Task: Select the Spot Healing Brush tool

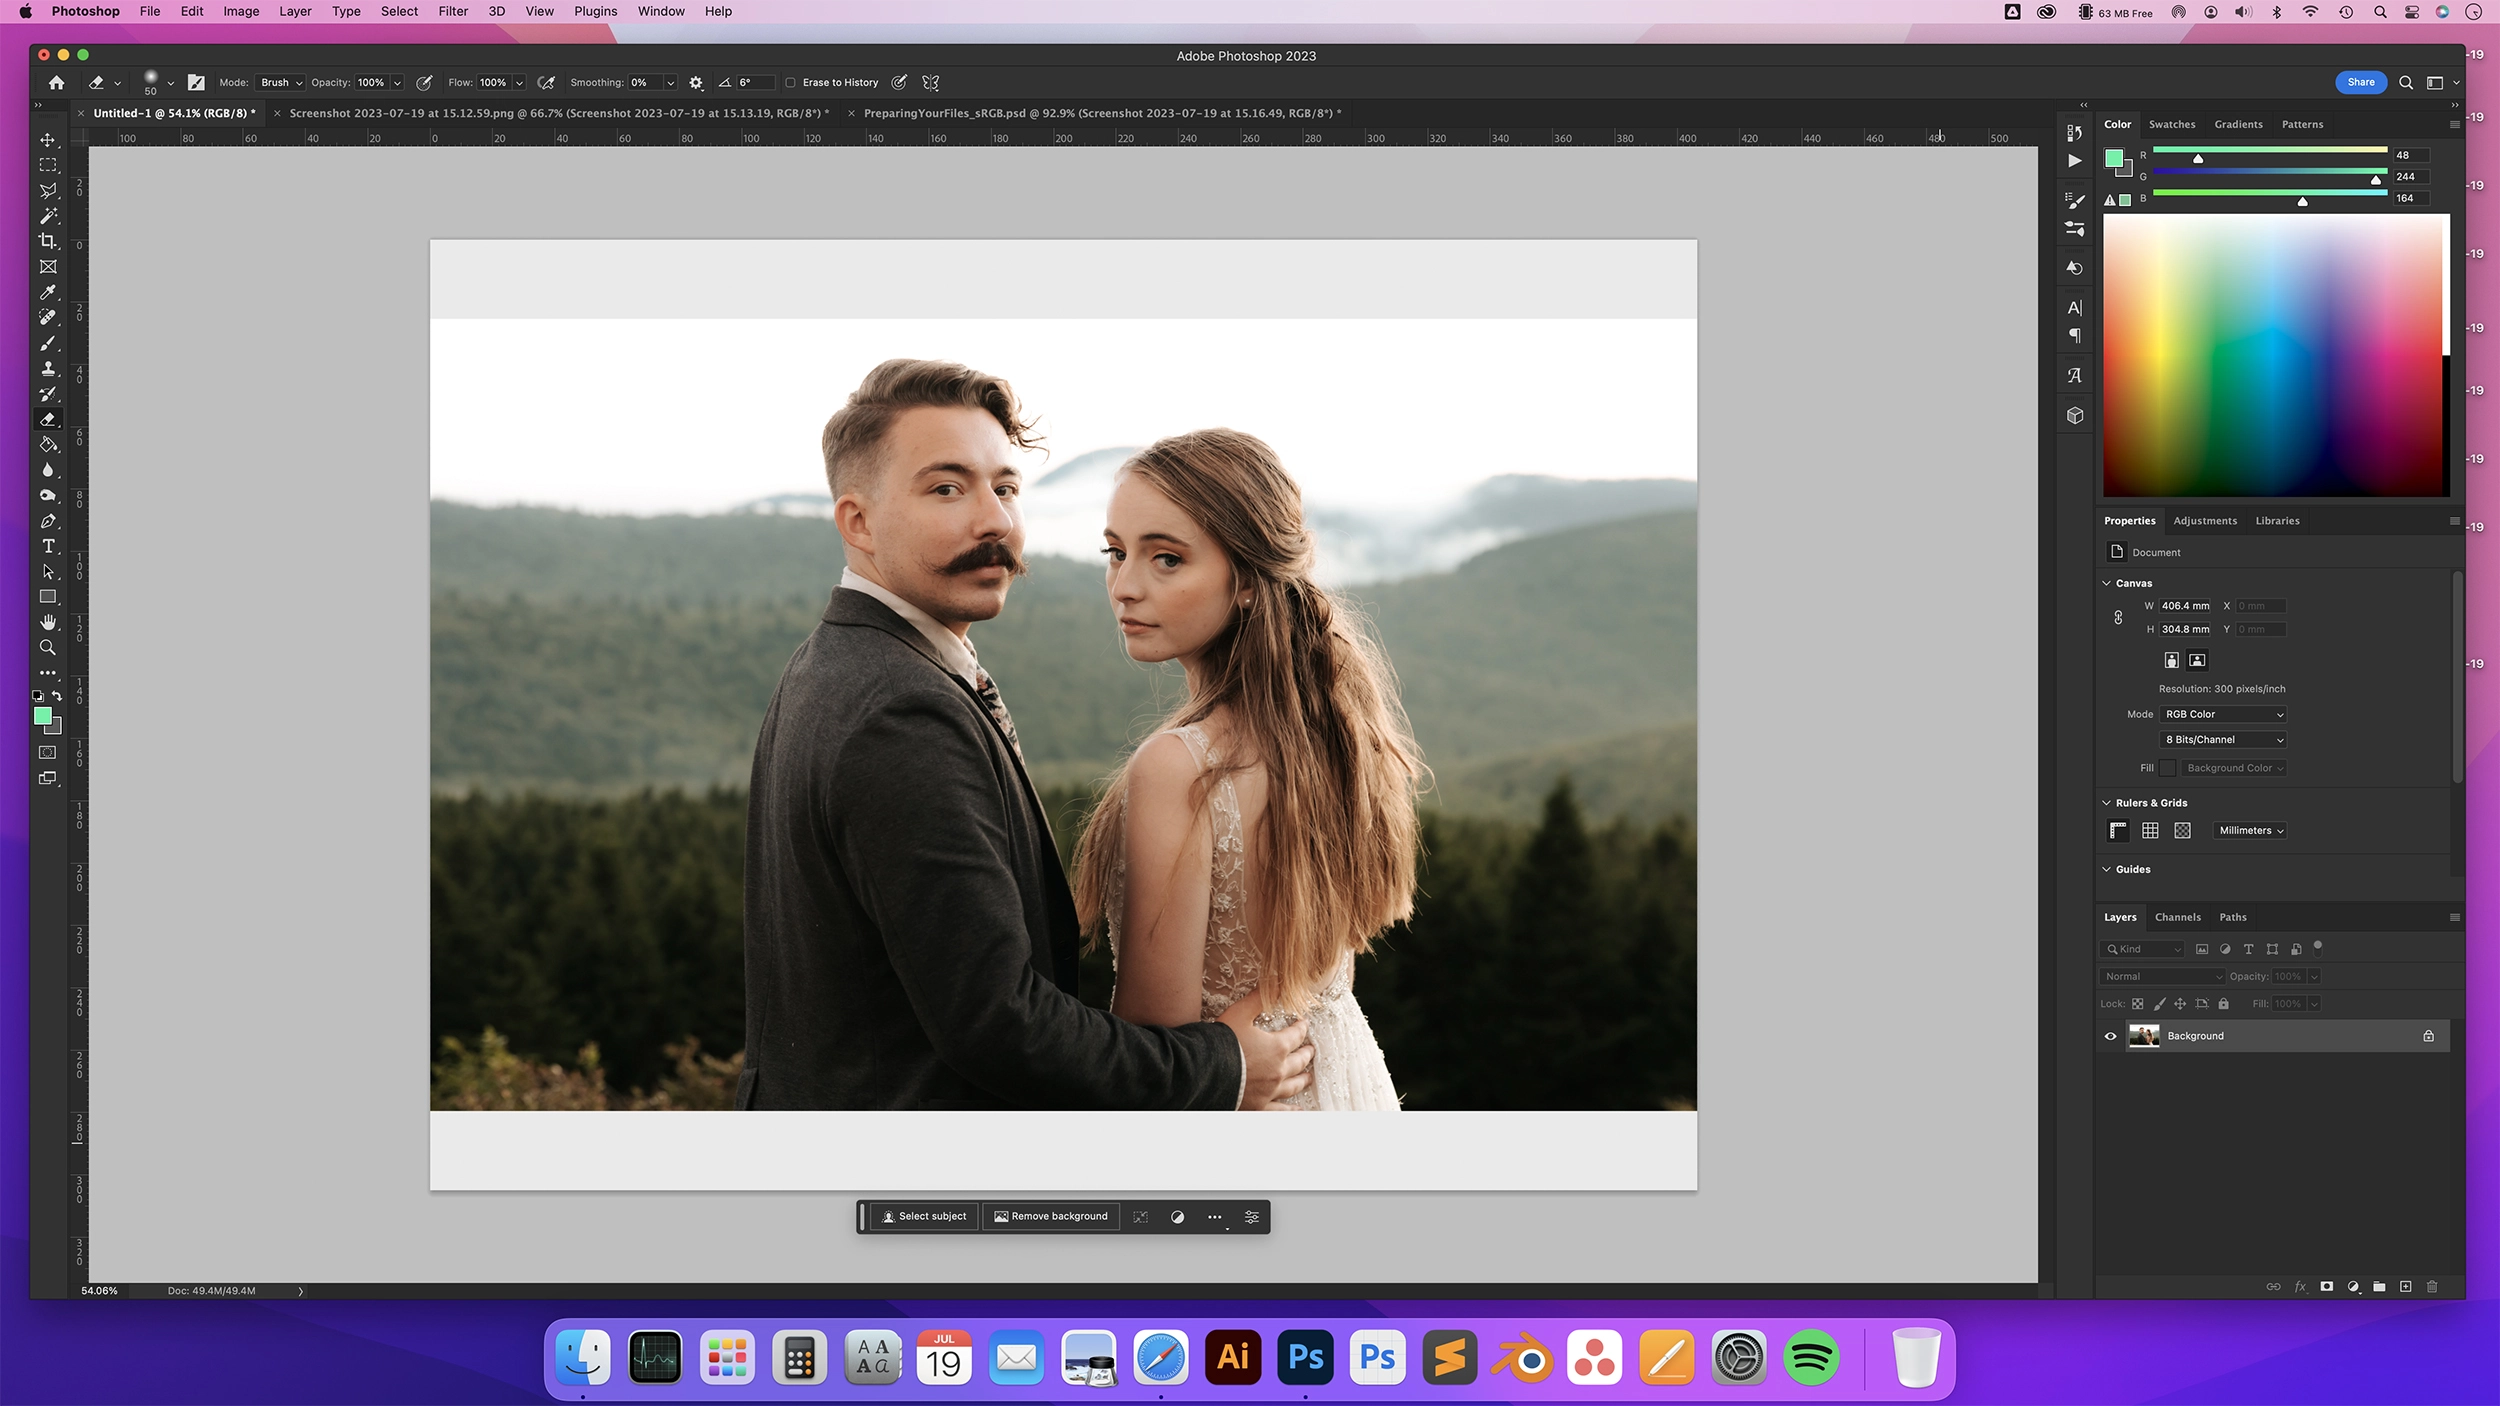Action: (47, 317)
